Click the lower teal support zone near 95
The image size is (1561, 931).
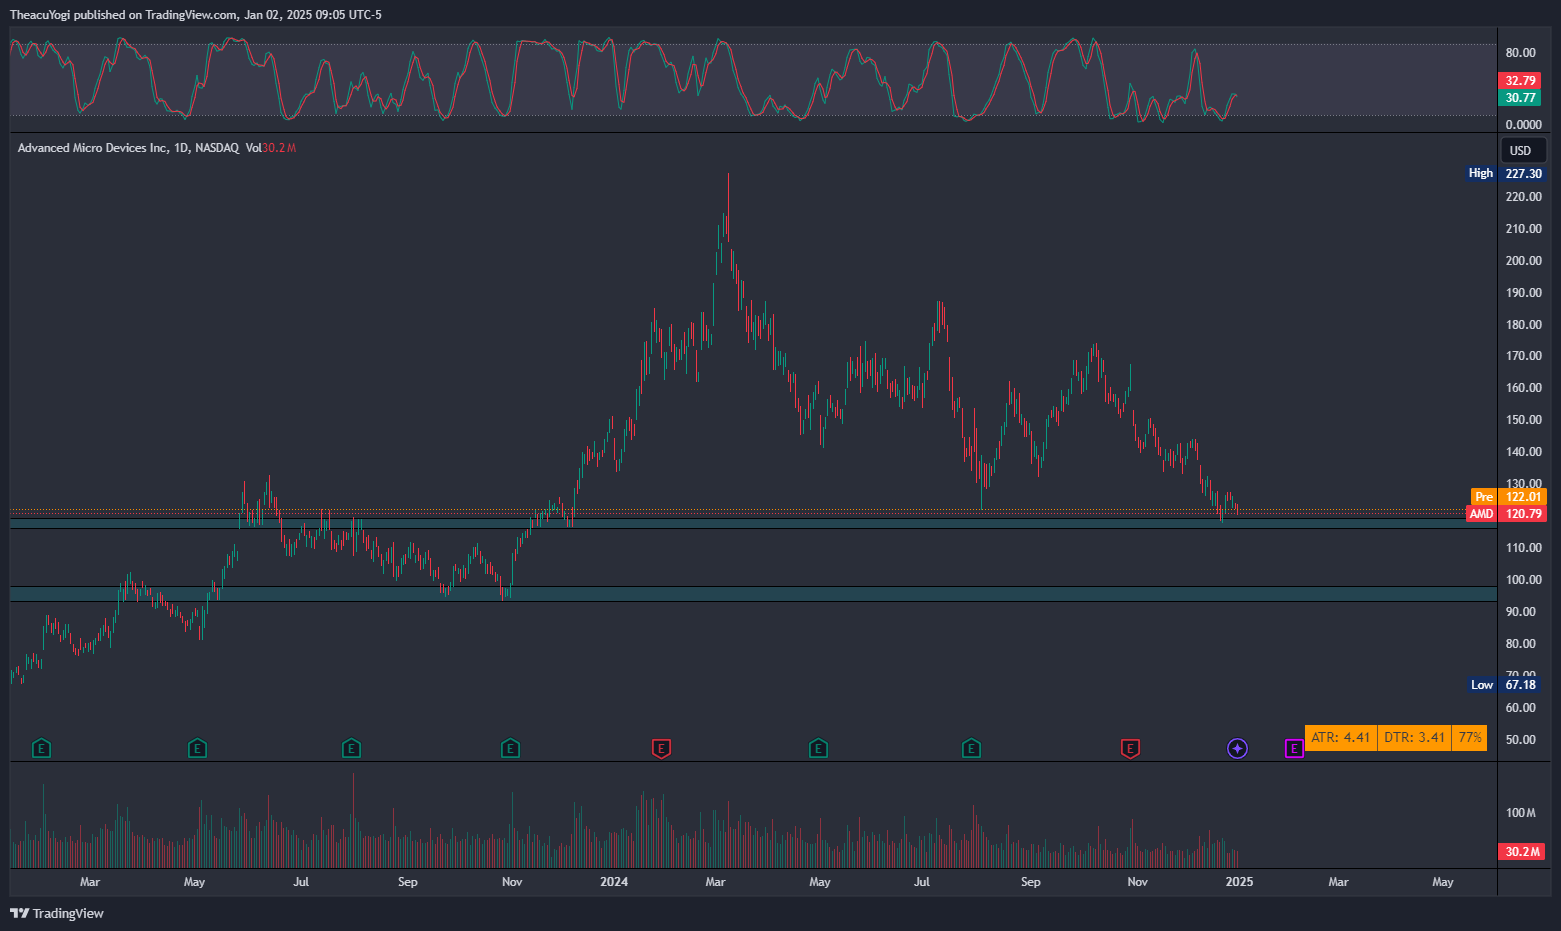pyautogui.click(x=753, y=594)
